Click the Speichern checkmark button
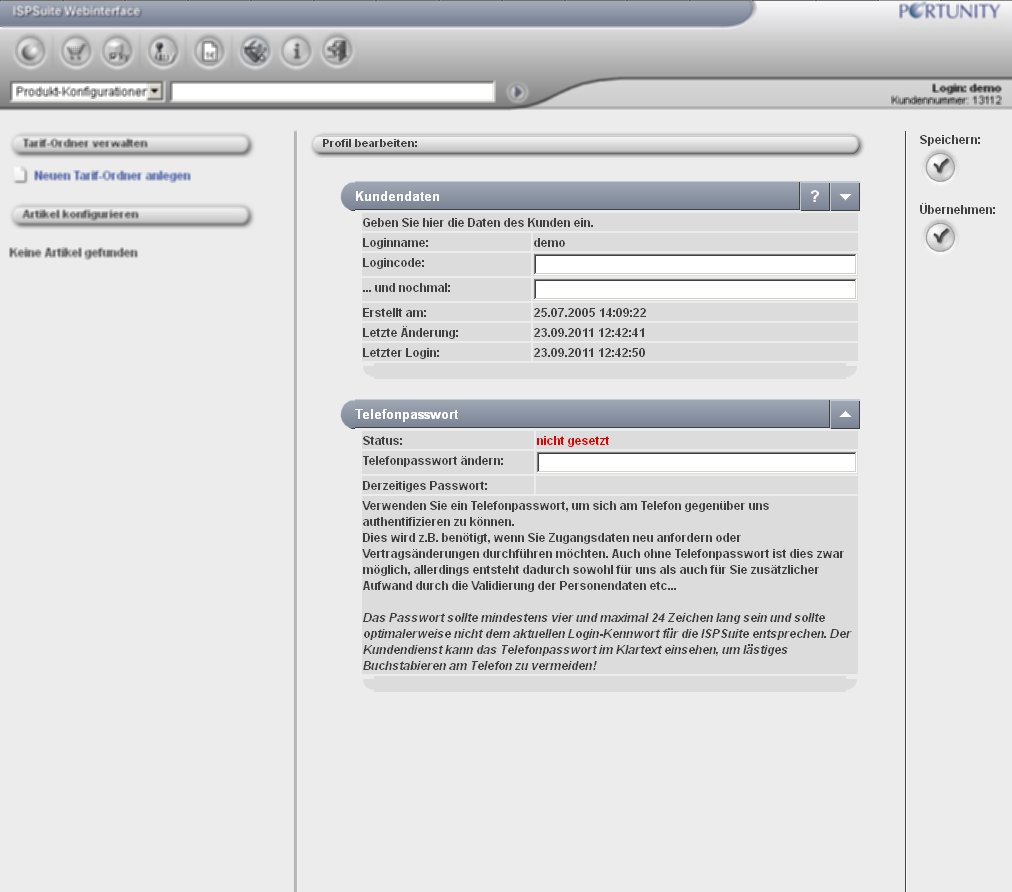1012x892 pixels. coord(940,167)
